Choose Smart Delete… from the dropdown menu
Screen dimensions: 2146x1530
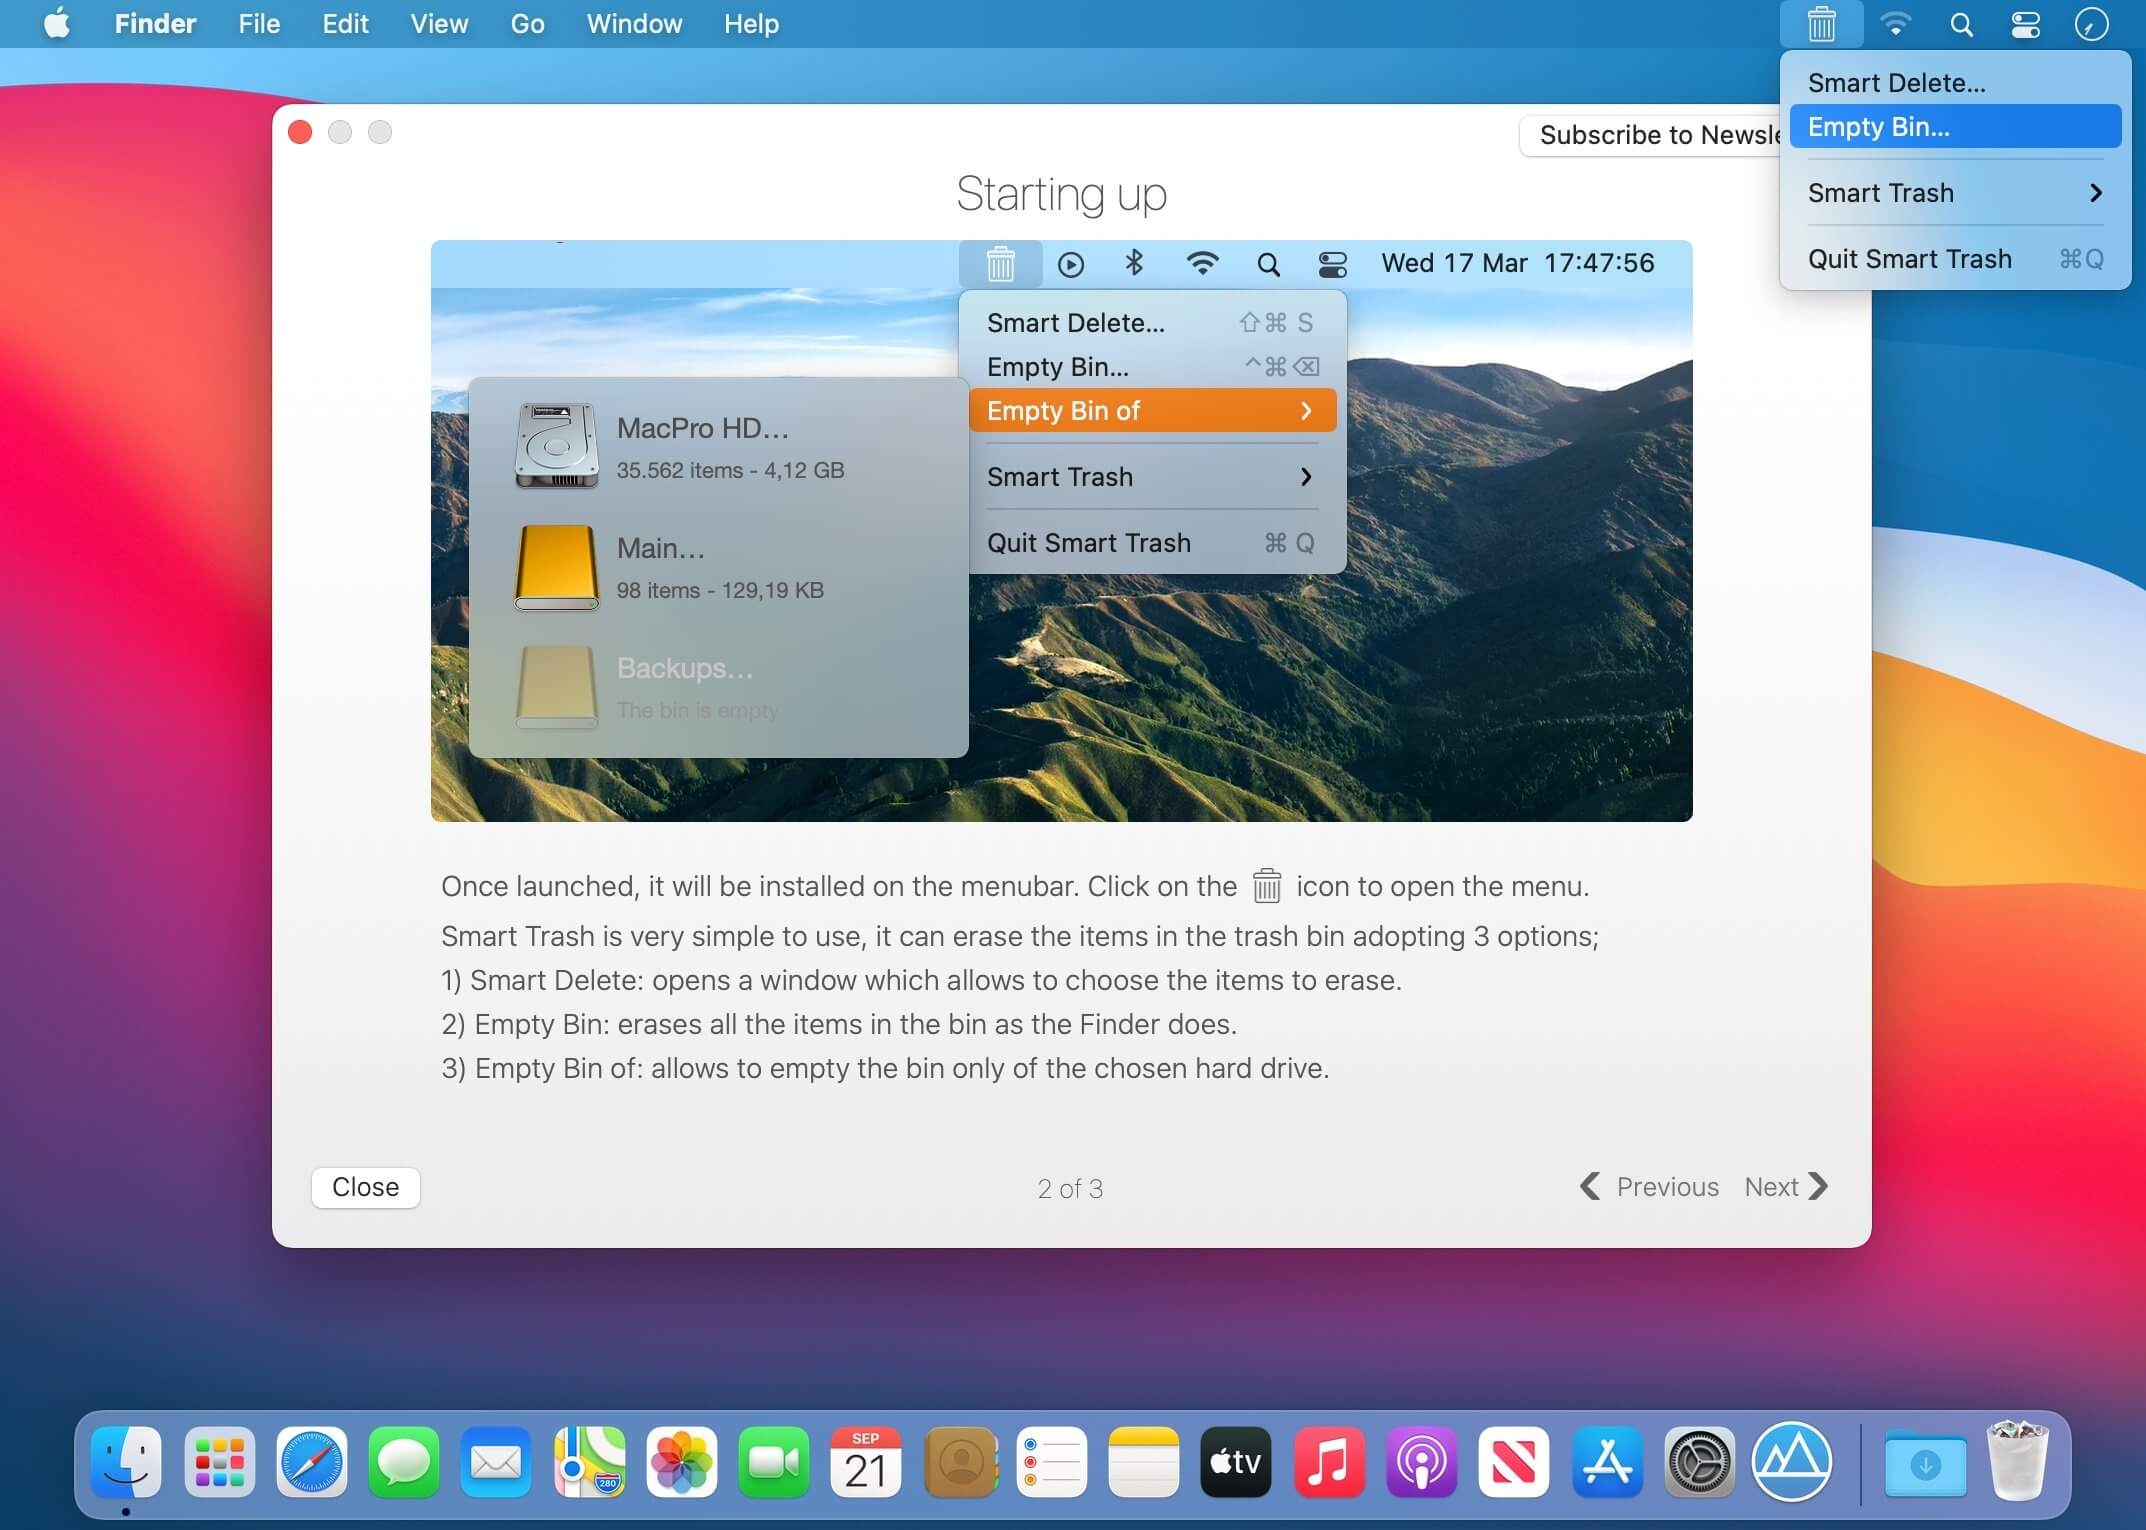(1955, 83)
